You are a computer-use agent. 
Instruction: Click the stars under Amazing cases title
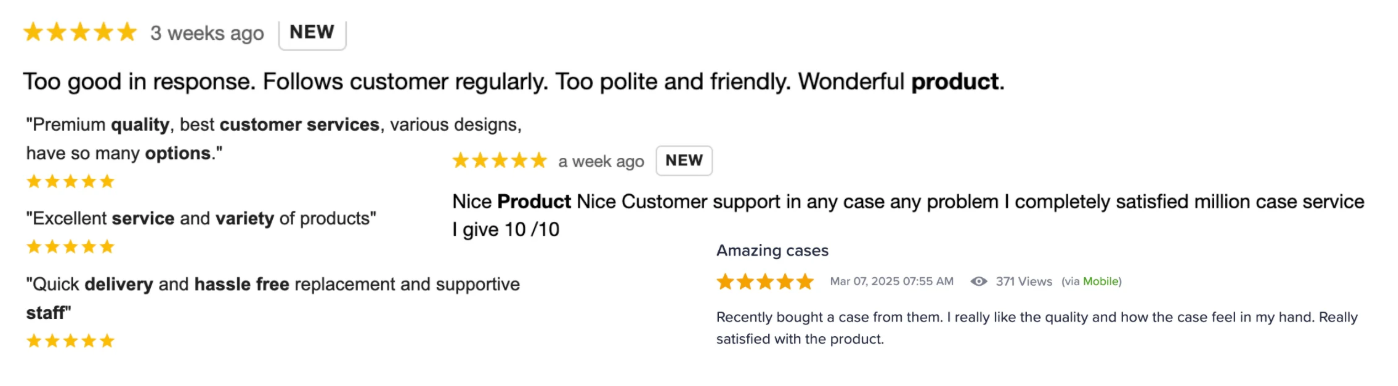click(765, 281)
